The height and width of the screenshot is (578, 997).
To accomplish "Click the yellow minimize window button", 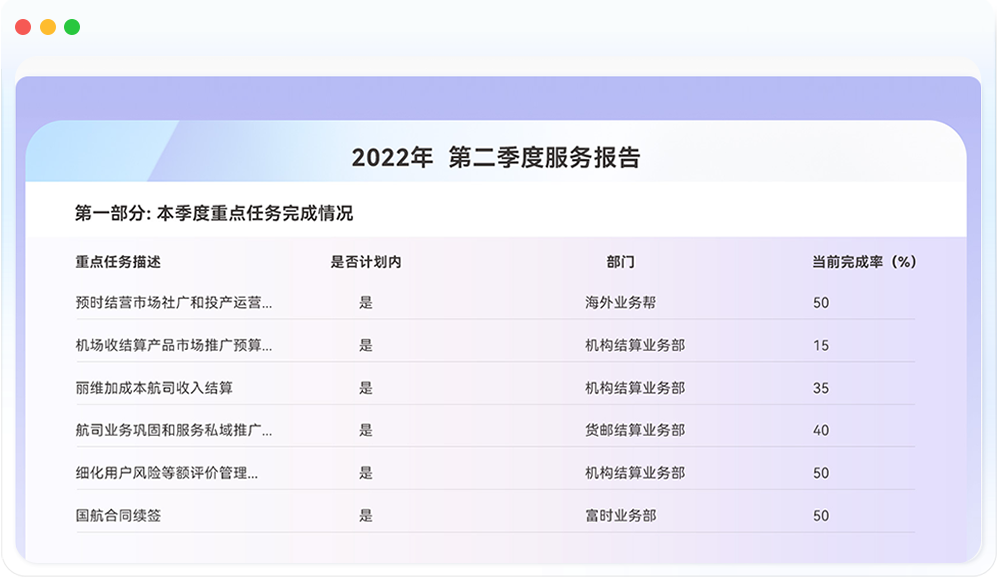I will pyautogui.click(x=47, y=27).
